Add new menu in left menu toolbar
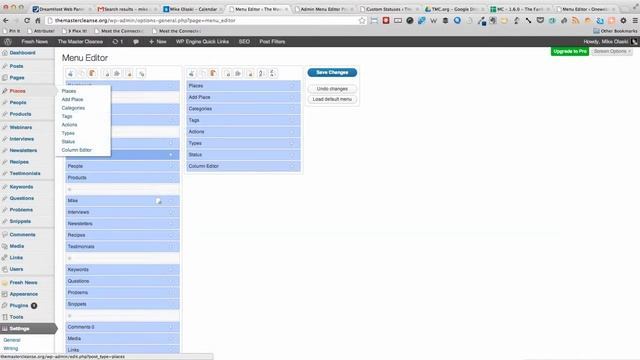 click(x=106, y=73)
